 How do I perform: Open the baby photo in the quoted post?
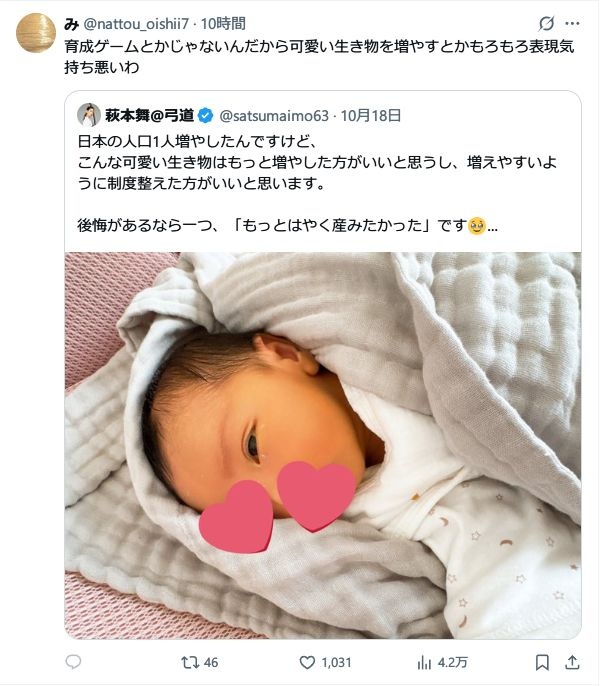pyautogui.click(x=323, y=445)
